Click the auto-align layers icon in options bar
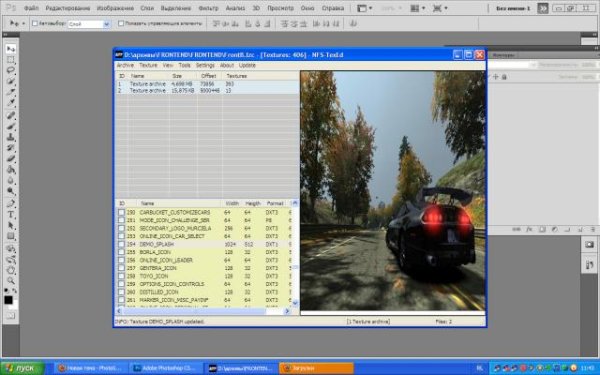Image resolution: width=600 pixels, height=375 pixels. click(x=353, y=24)
